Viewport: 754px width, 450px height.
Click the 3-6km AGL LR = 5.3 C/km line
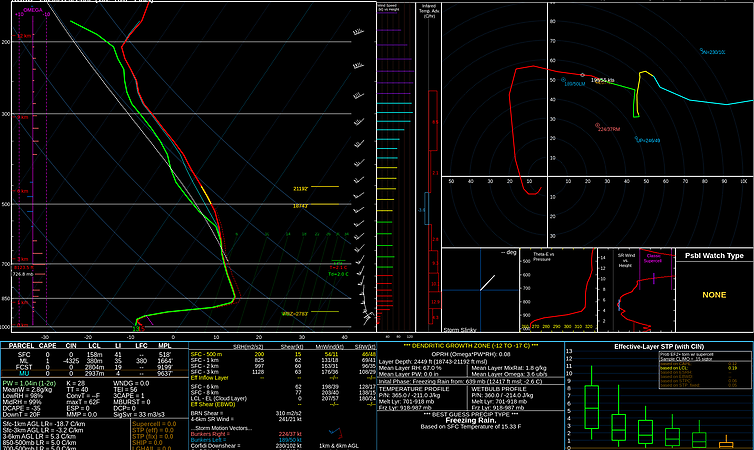tap(39, 437)
